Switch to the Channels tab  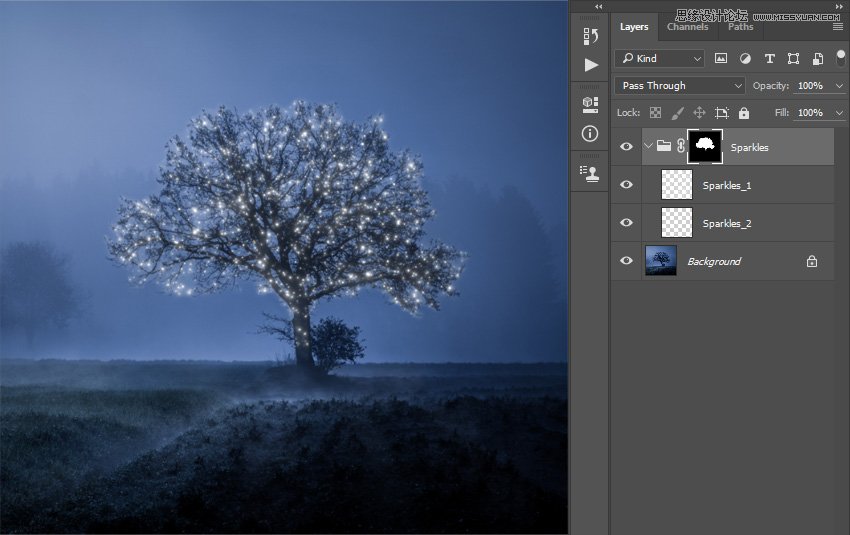click(x=687, y=27)
